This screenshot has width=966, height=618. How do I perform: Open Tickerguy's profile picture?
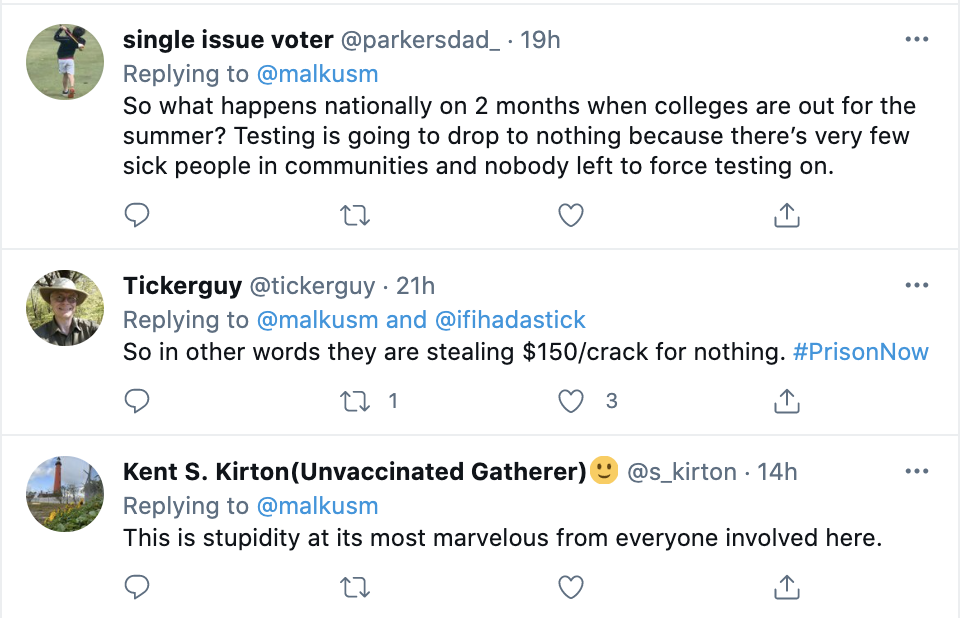click(x=65, y=308)
